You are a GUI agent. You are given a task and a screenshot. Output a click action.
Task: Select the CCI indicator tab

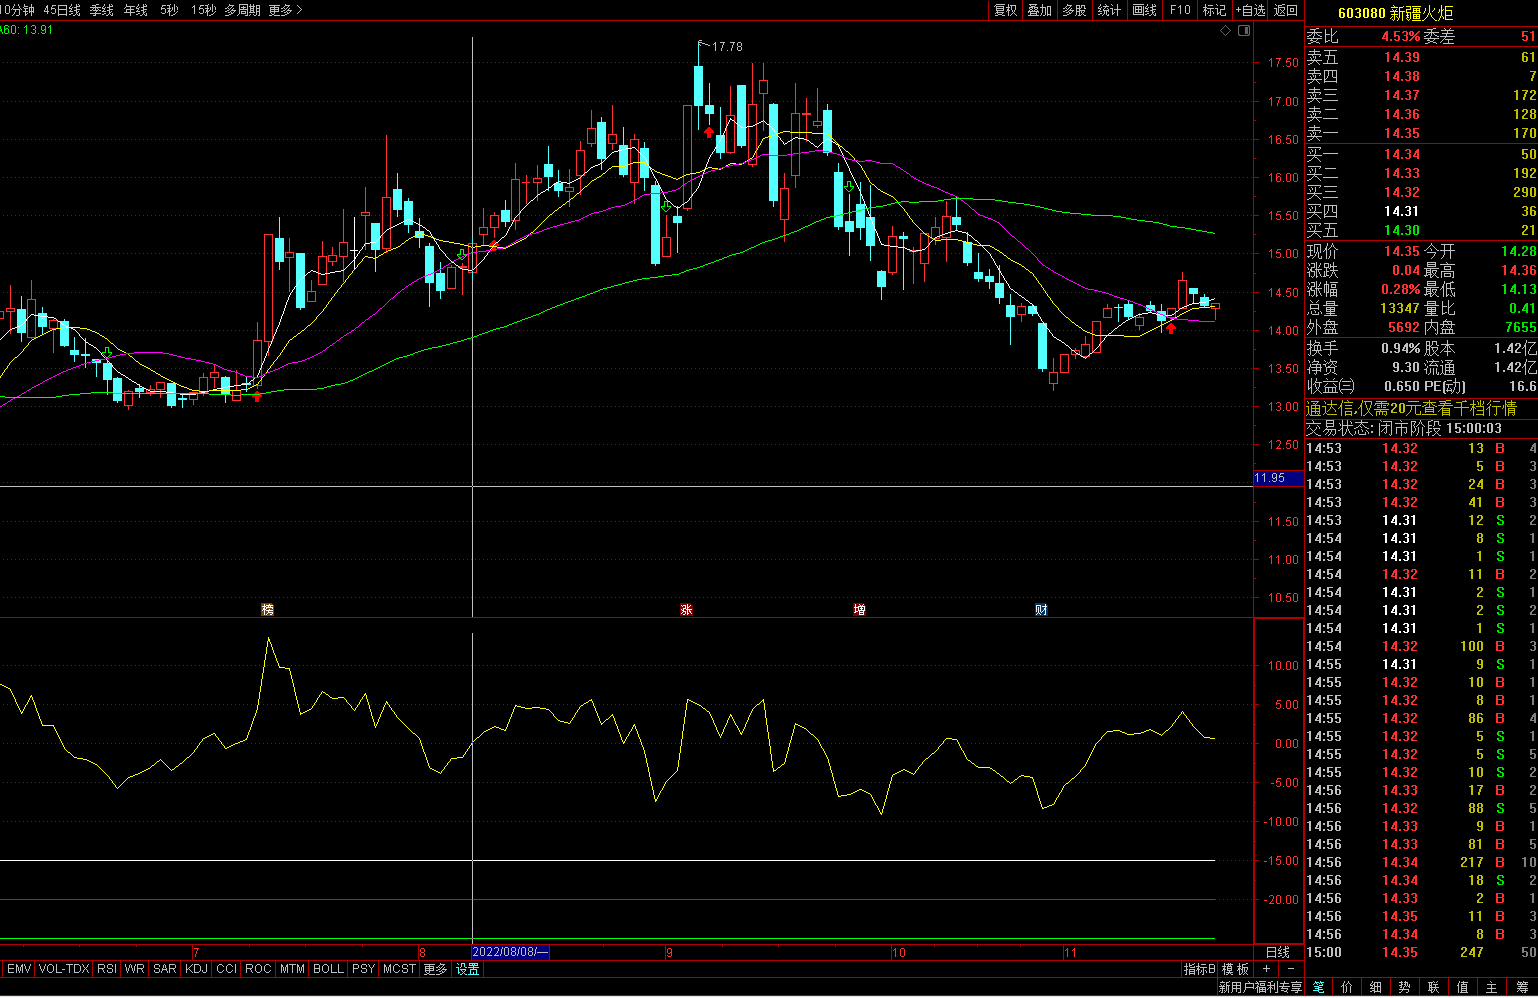point(227,969)
